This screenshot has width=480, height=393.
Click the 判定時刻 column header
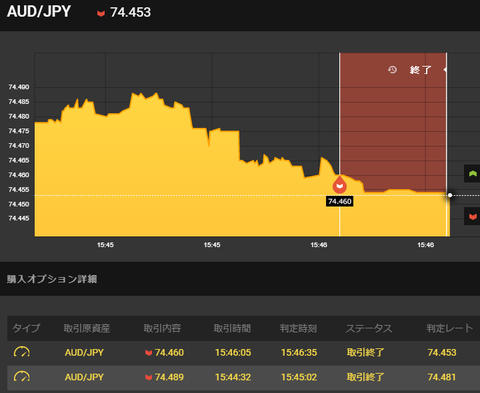pos(298,328)
